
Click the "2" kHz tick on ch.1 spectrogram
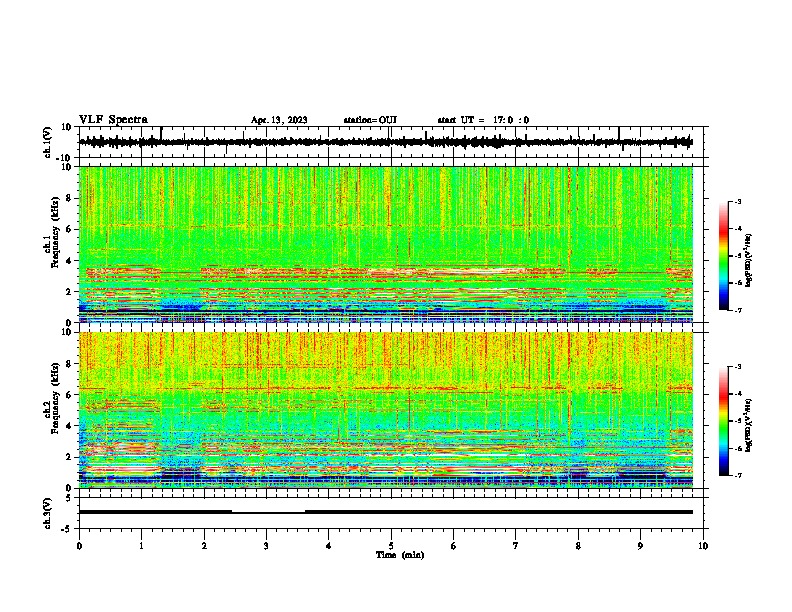pyautogui.click(x=69, y=292)
